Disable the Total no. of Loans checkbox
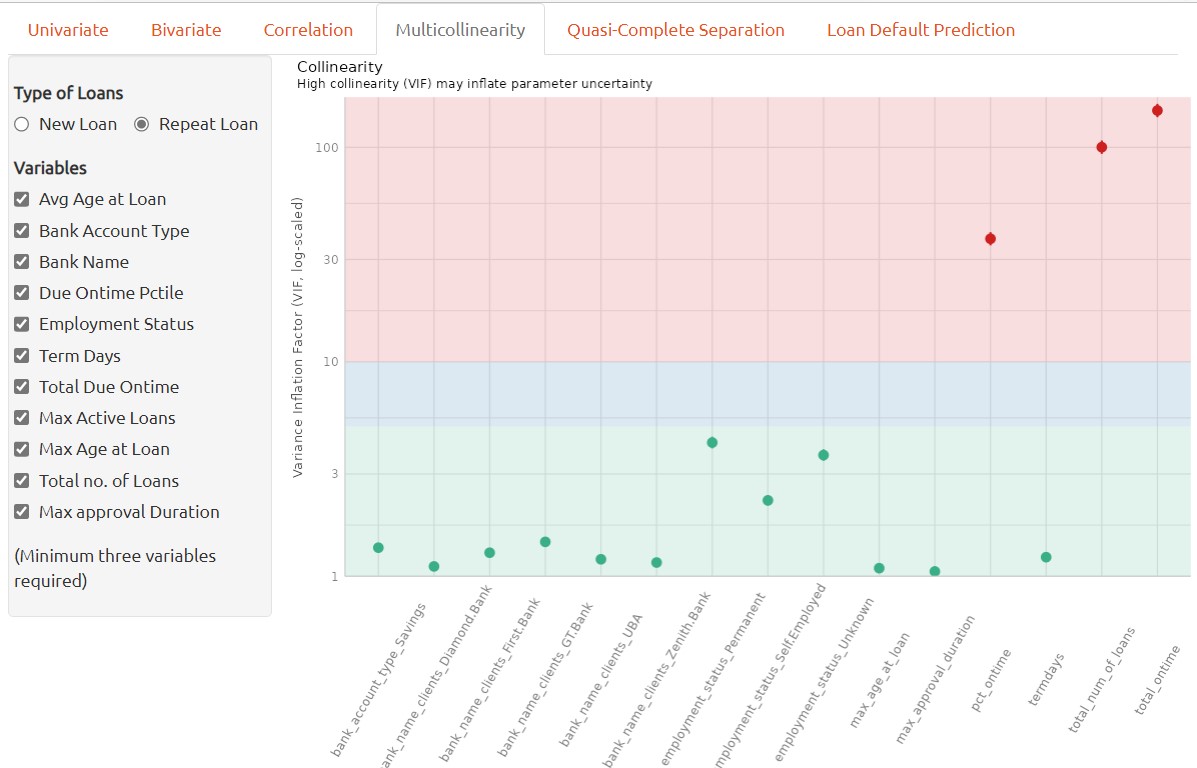The height and width of the screenshot is (768, 1197). [x=22, y=481]
